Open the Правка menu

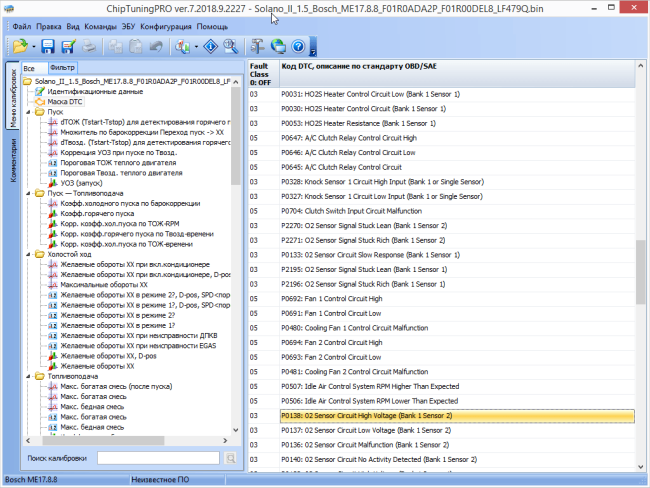click(49, 27)
